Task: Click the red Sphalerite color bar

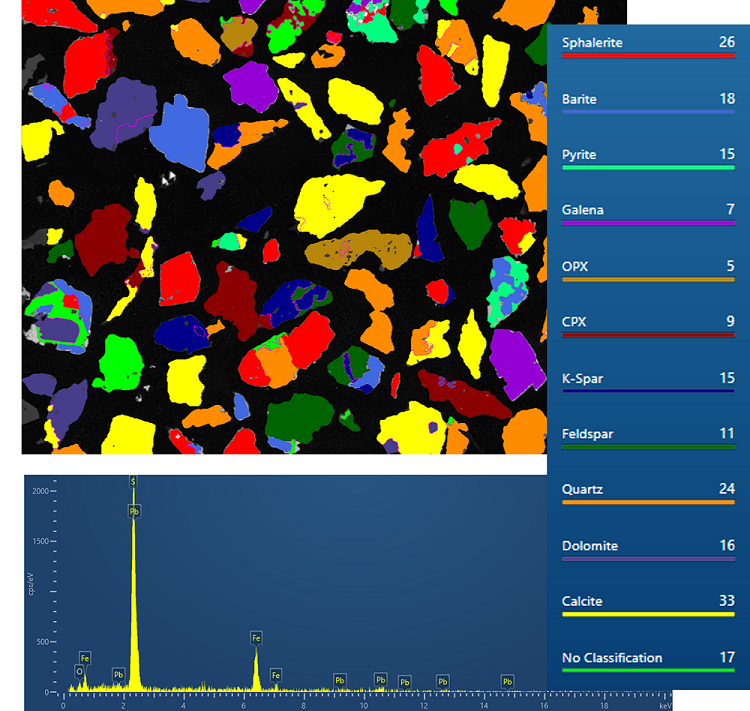Action: pos(648,56)
